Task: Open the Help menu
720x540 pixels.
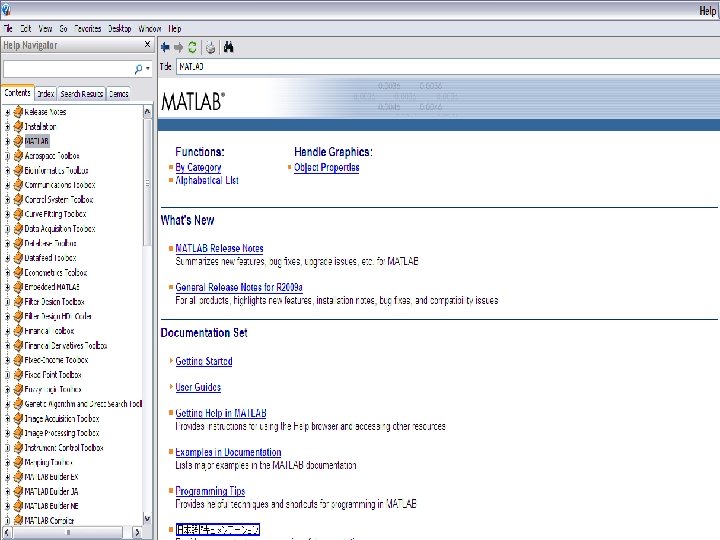Action: pos(174,28)
